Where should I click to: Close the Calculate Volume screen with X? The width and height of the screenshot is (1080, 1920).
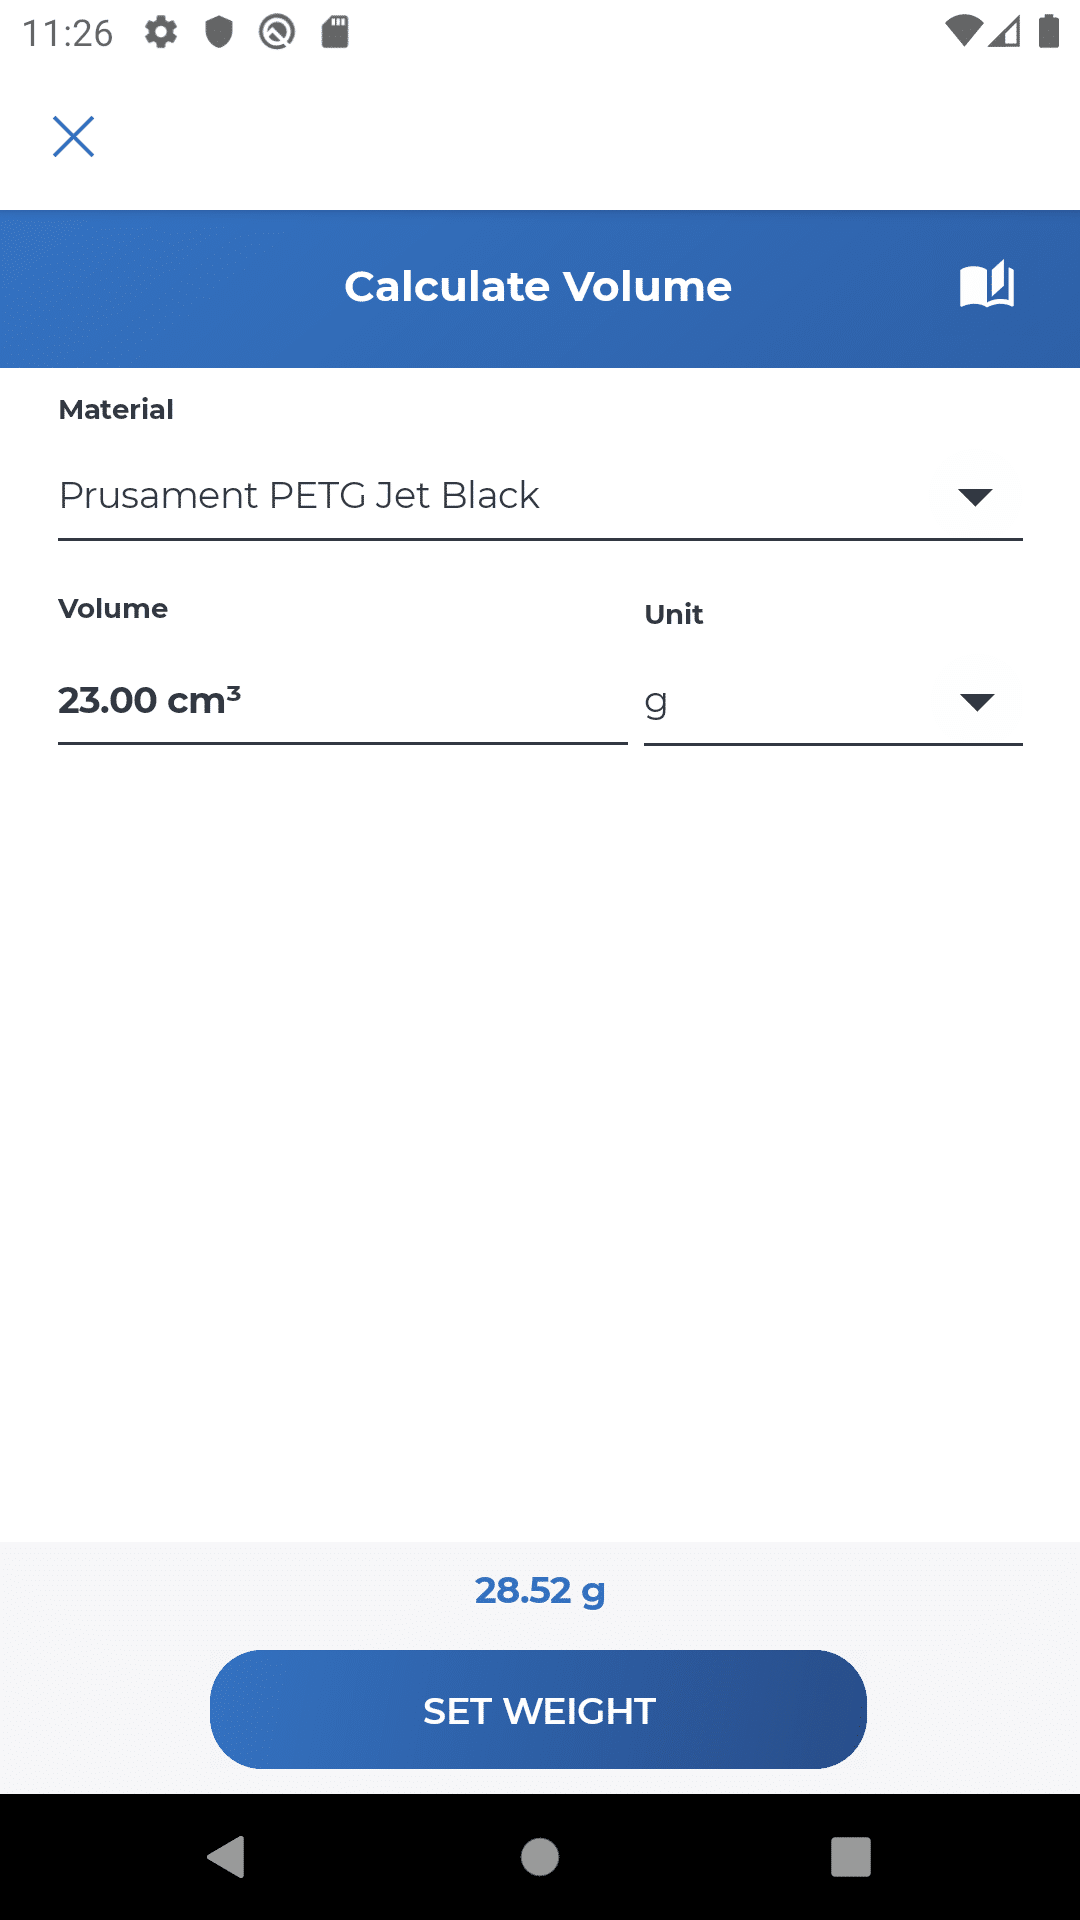click(73, 137)
